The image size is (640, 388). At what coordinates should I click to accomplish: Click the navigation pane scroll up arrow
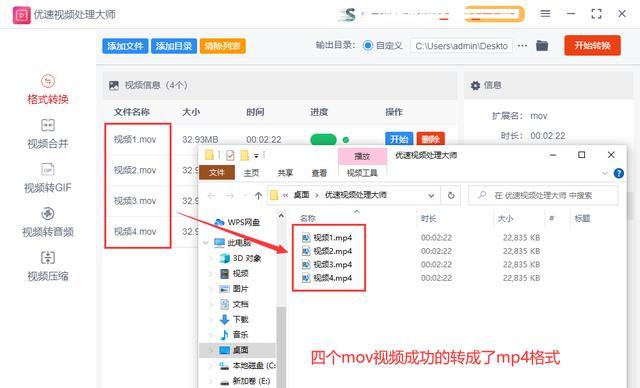pyautogui.click(x=281, y=216)
